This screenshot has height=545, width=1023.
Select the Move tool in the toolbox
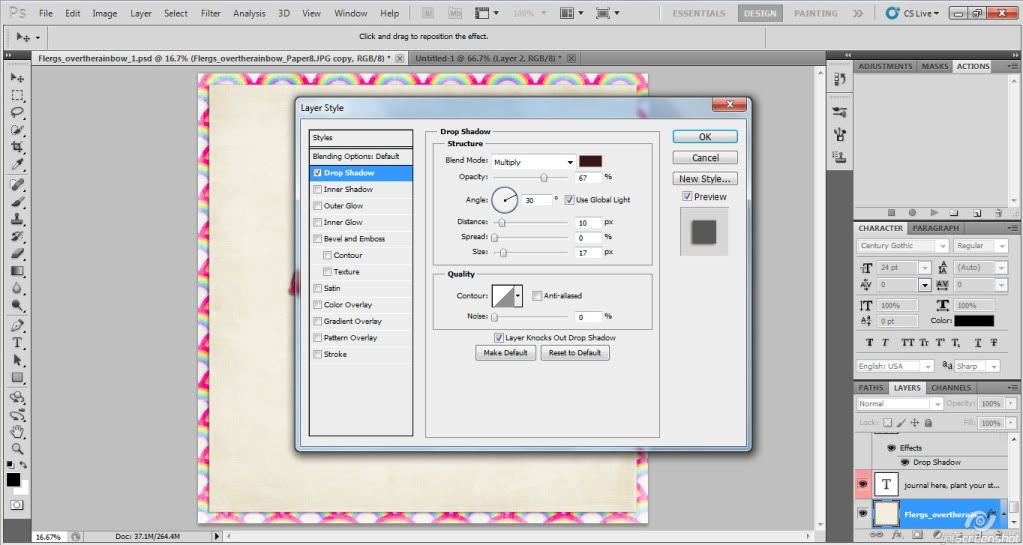click(17, 78)
